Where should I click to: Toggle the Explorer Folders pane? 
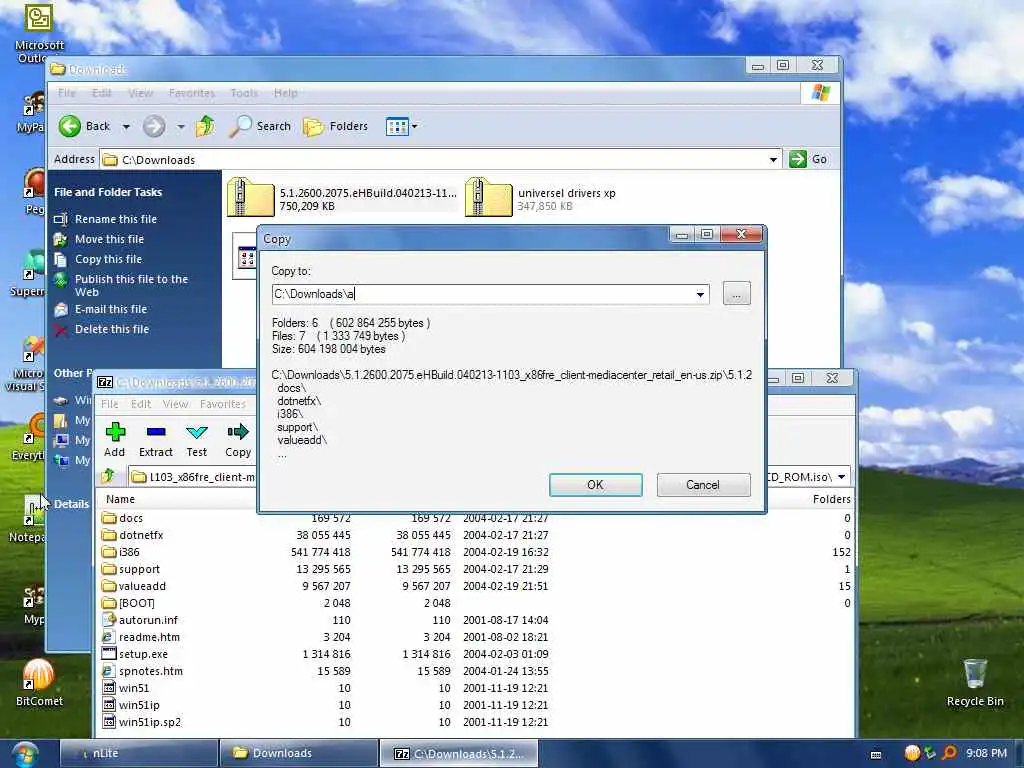click(x=336, y=126)
